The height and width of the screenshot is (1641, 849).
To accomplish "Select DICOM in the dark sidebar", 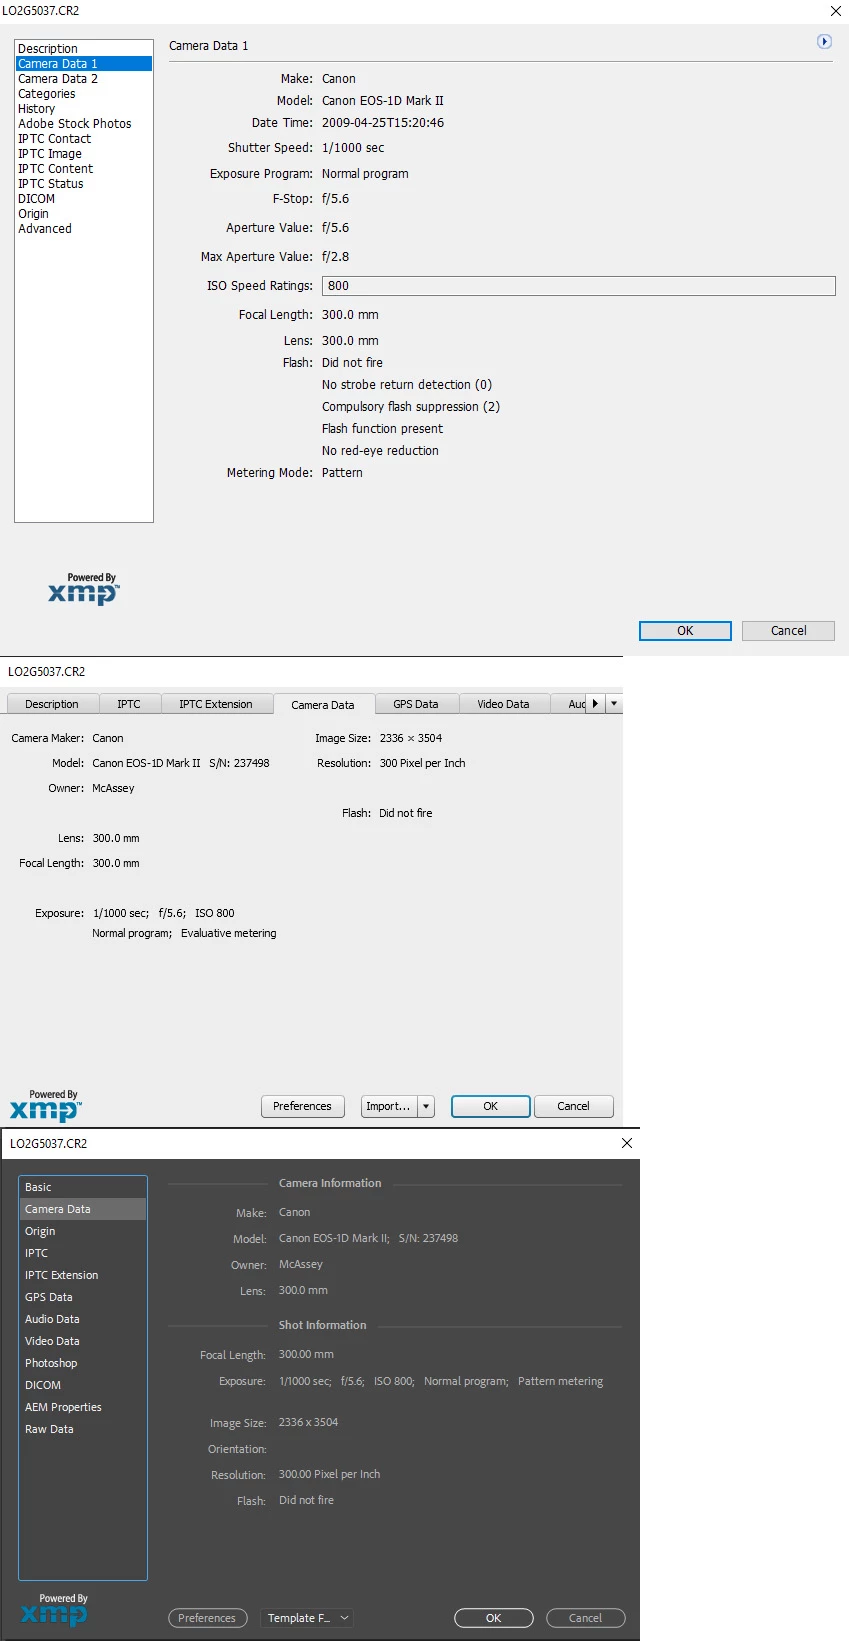I will 83,1385.
